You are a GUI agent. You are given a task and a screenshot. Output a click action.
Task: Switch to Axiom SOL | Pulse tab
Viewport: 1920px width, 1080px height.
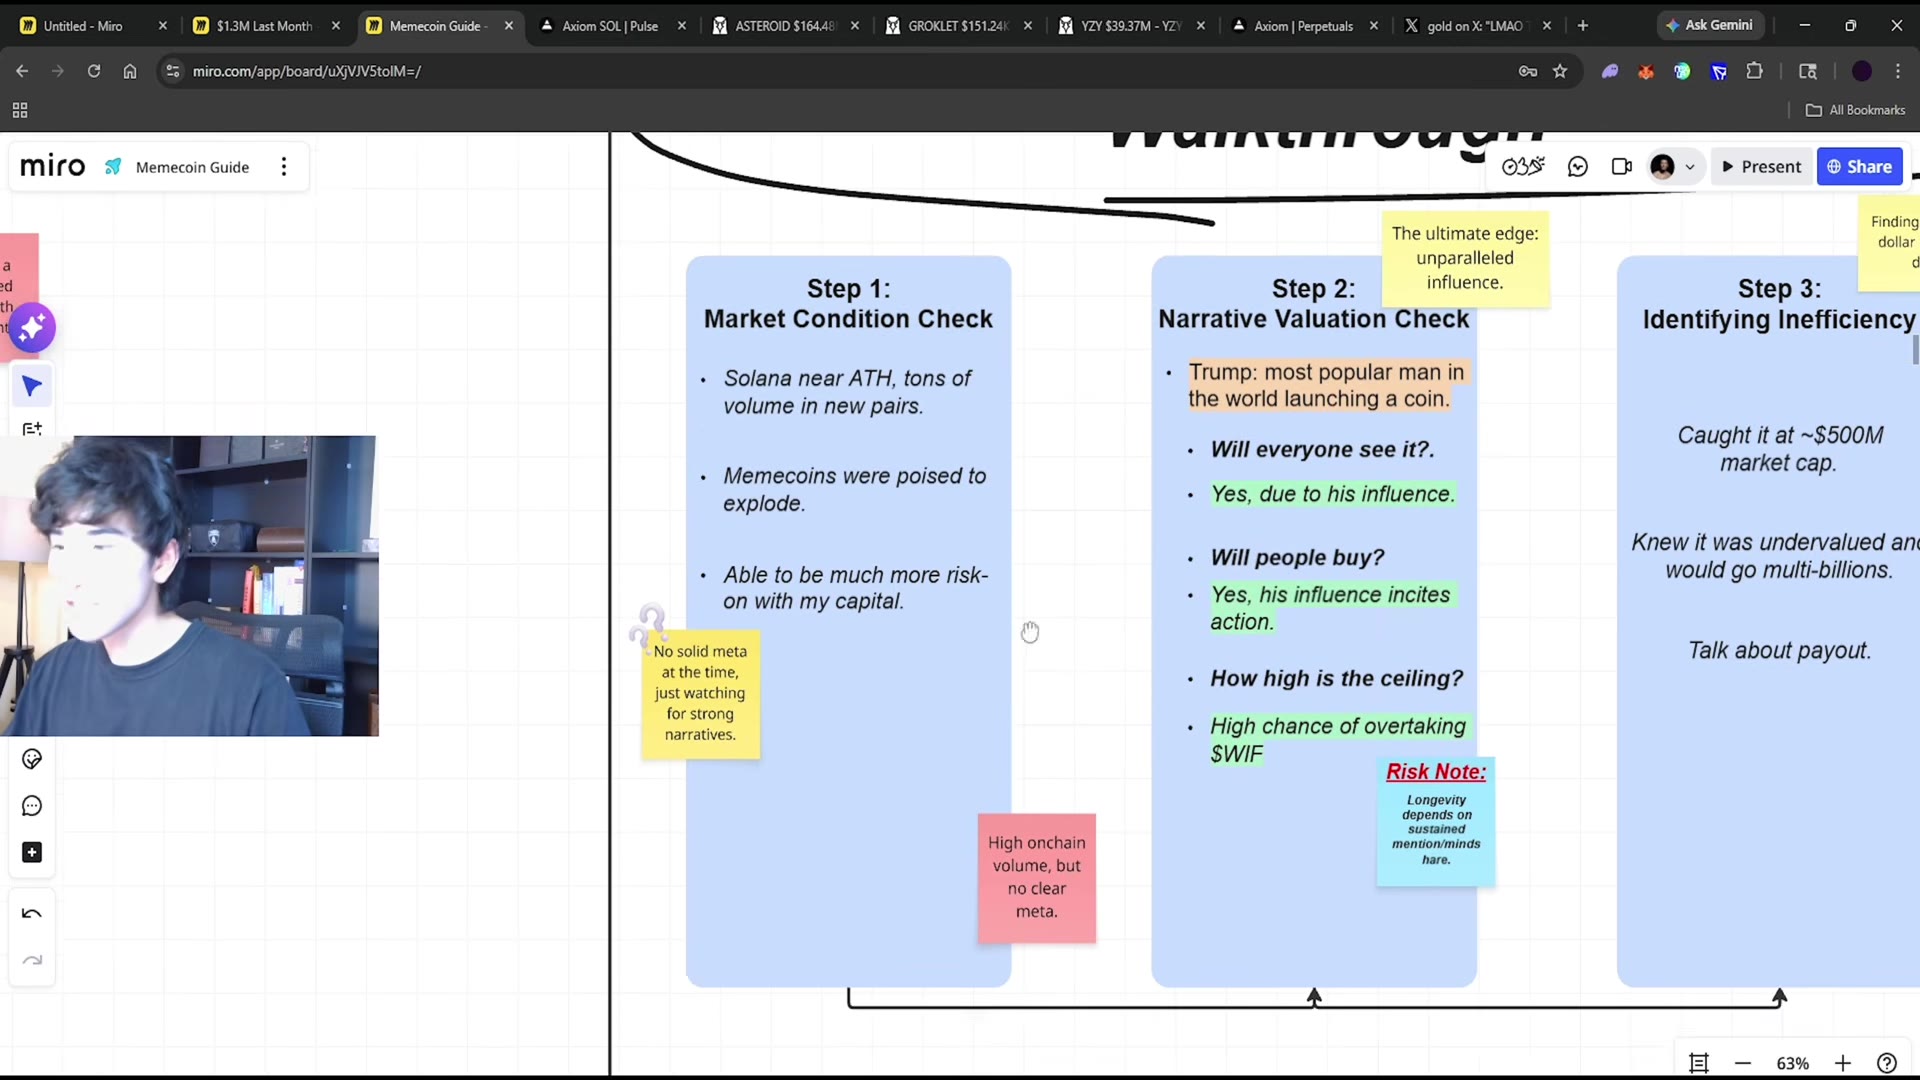pyautogui.click(x=610, y=26)
